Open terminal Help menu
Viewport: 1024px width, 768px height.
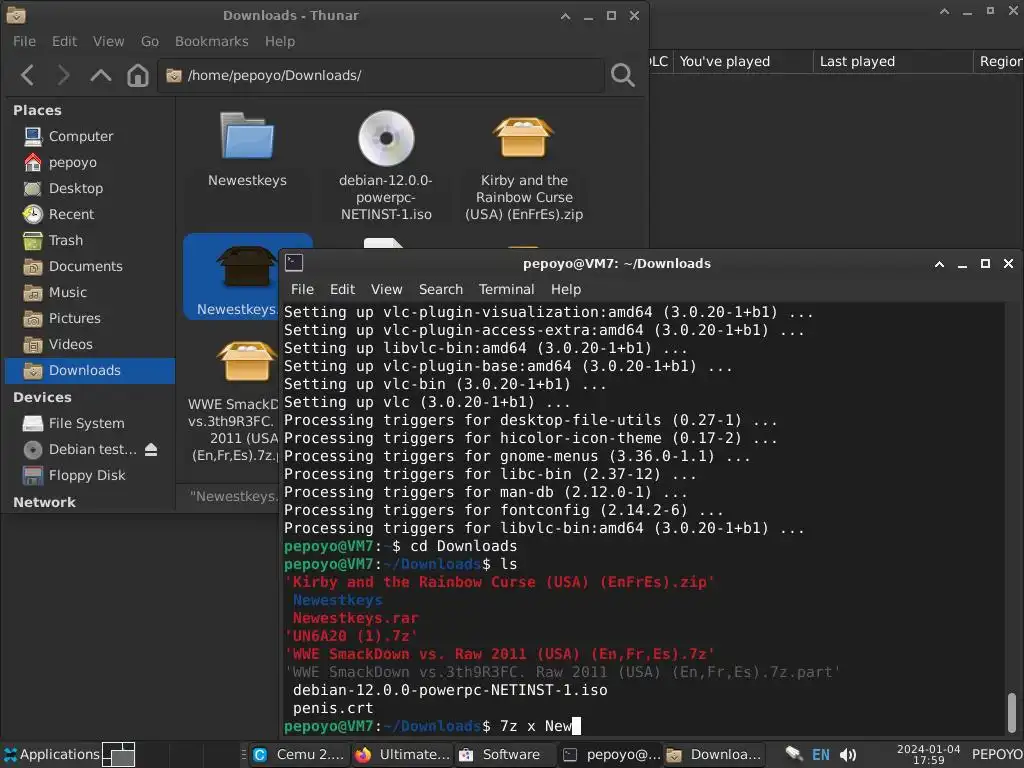pos(566,289)
